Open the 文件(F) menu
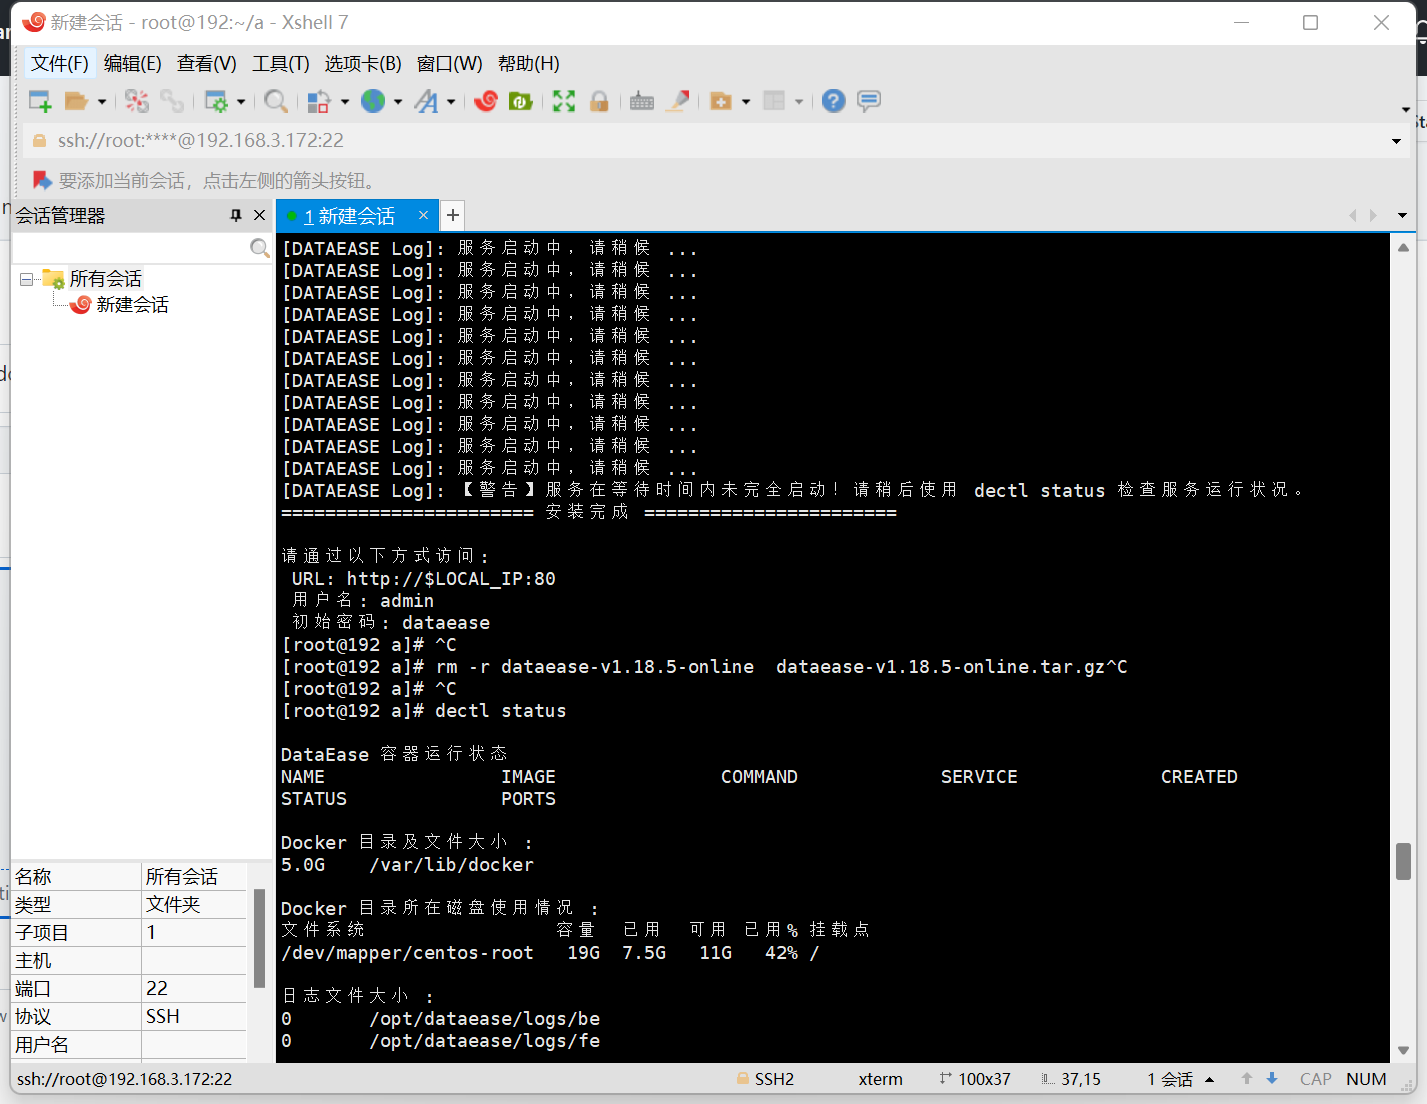The width and height of the screenshot is (1427, 1104). point(60,63)
